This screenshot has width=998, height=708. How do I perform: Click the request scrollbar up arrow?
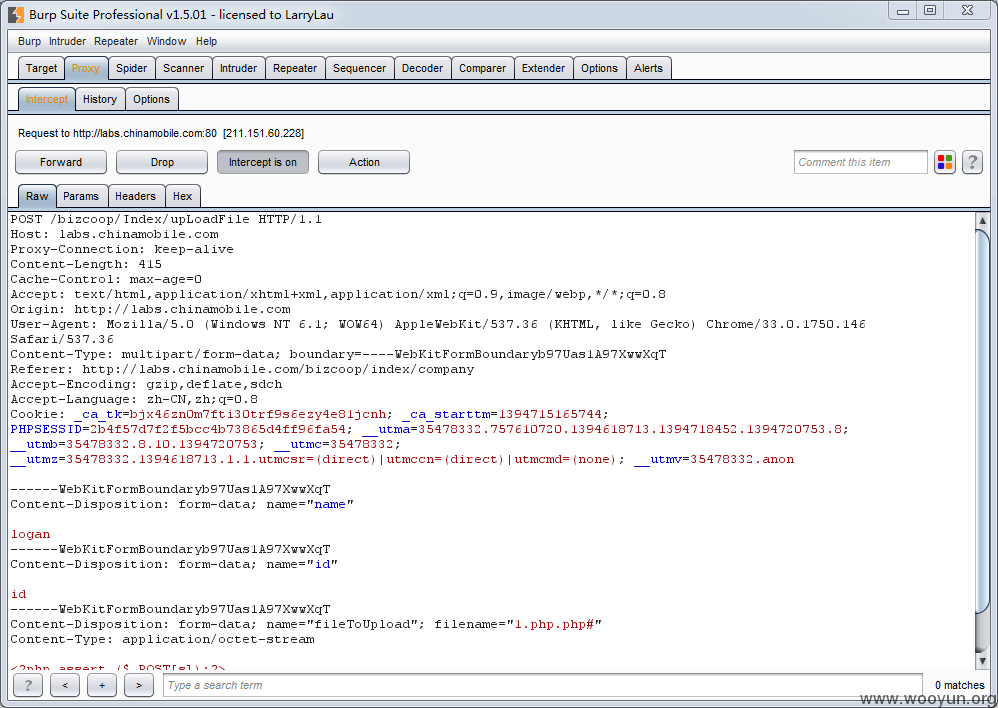click(x=982, y=220)
